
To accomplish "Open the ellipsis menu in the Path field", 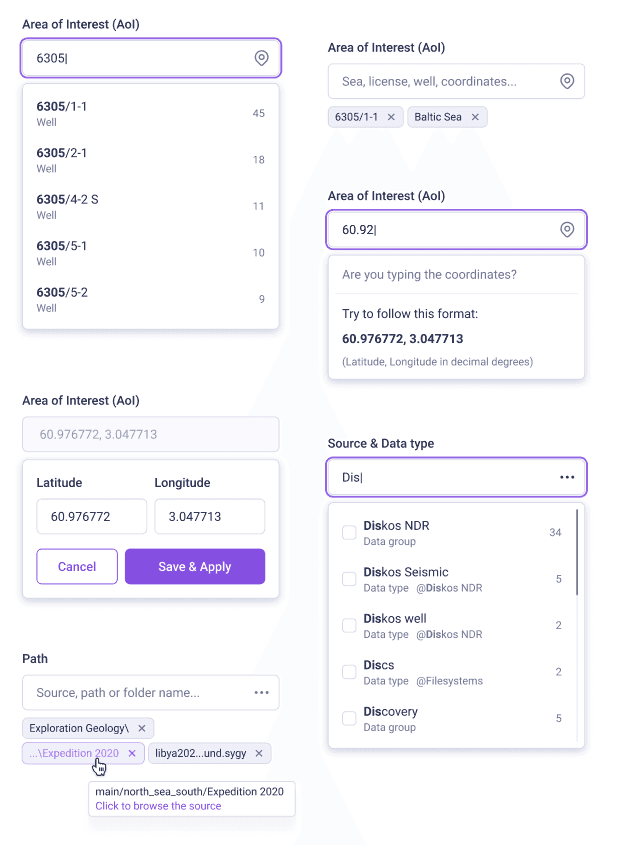I will (261, 692).
